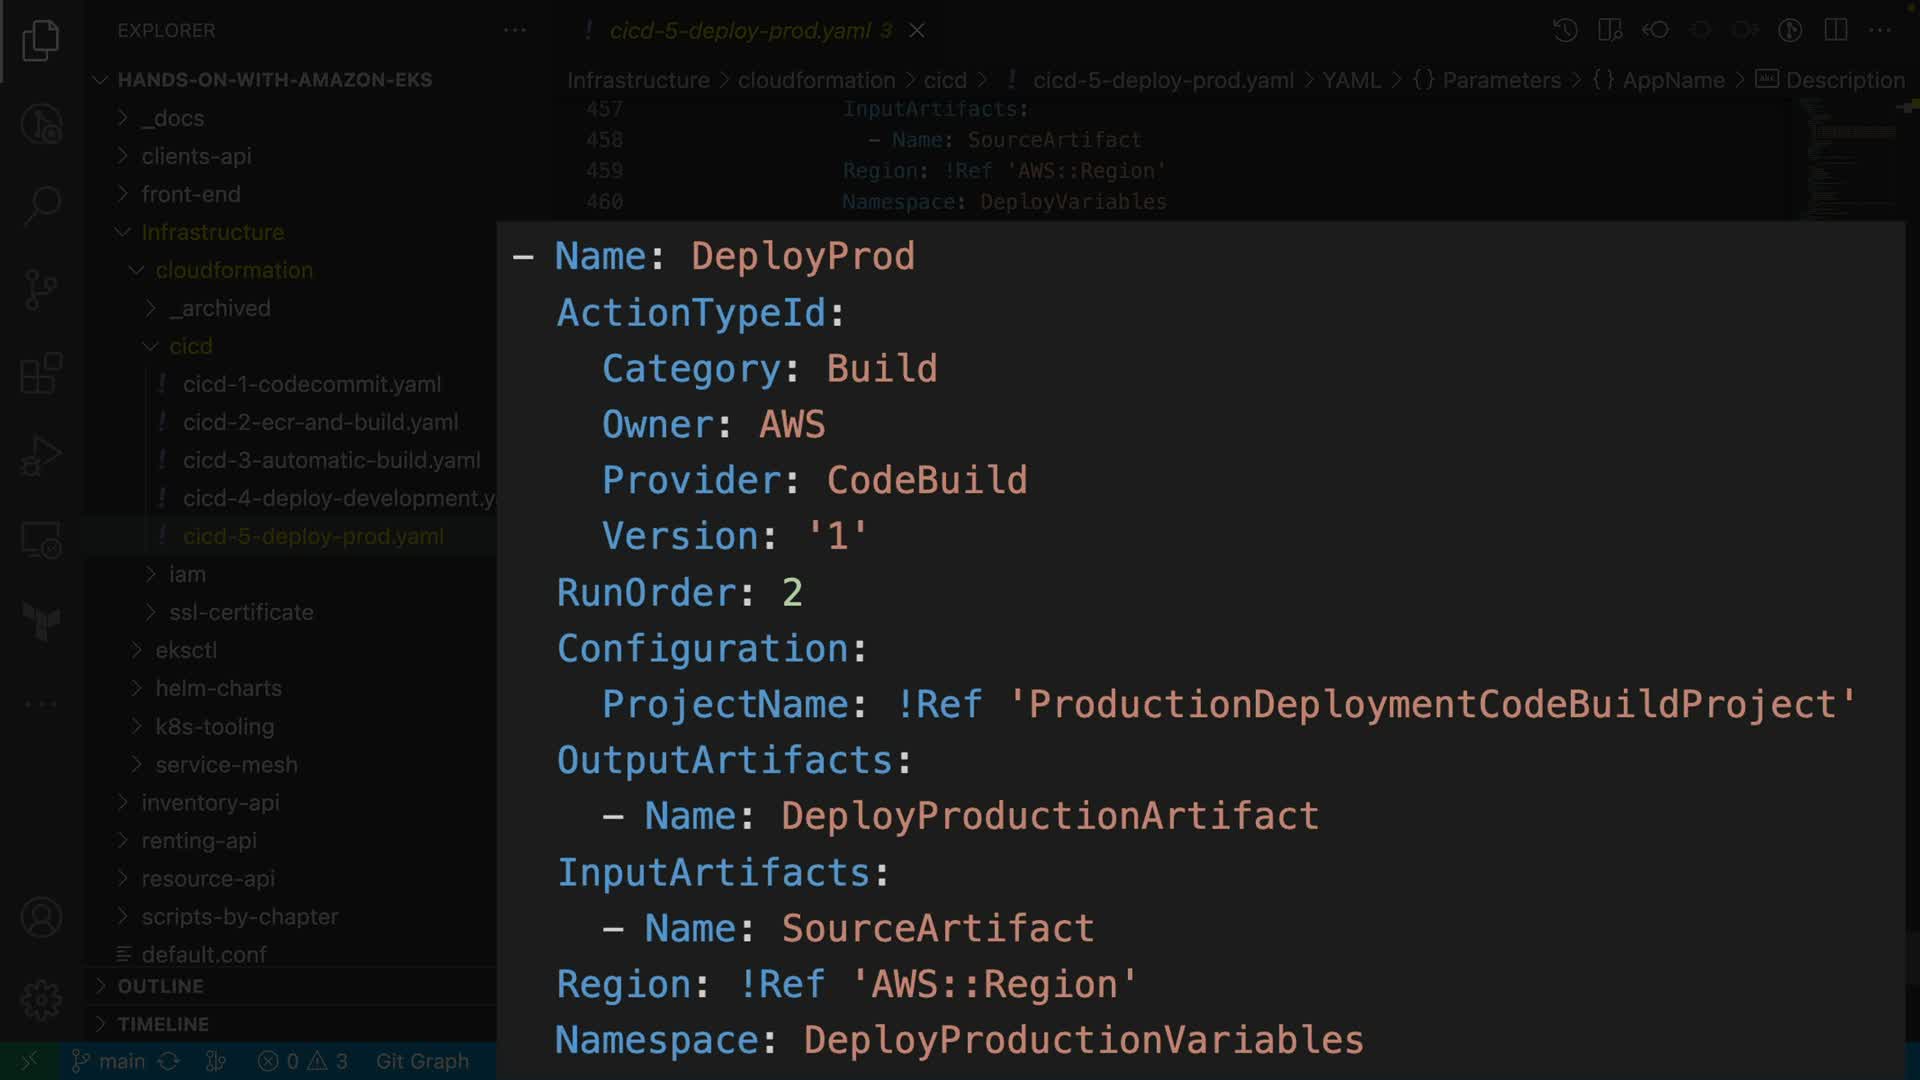Open Git Graph from status bar
Screen dimensions: 1920x1080
422,1061
